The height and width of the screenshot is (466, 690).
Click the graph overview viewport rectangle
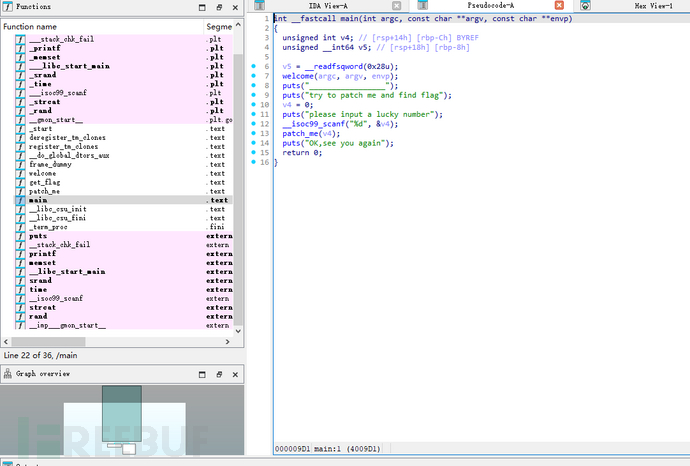pos(124,415)
